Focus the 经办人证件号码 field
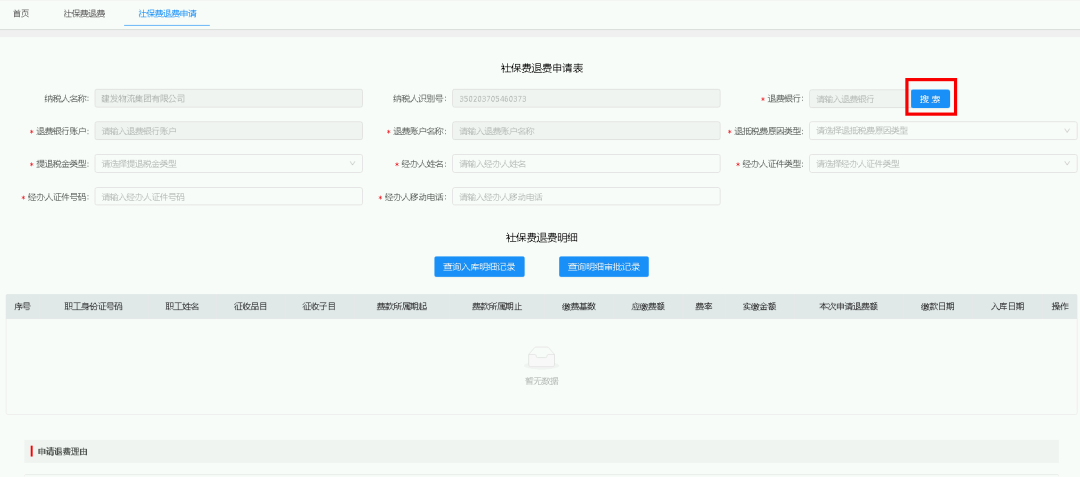The height and width of the screenshot is (477, 1080). click(x=229, y=197)
